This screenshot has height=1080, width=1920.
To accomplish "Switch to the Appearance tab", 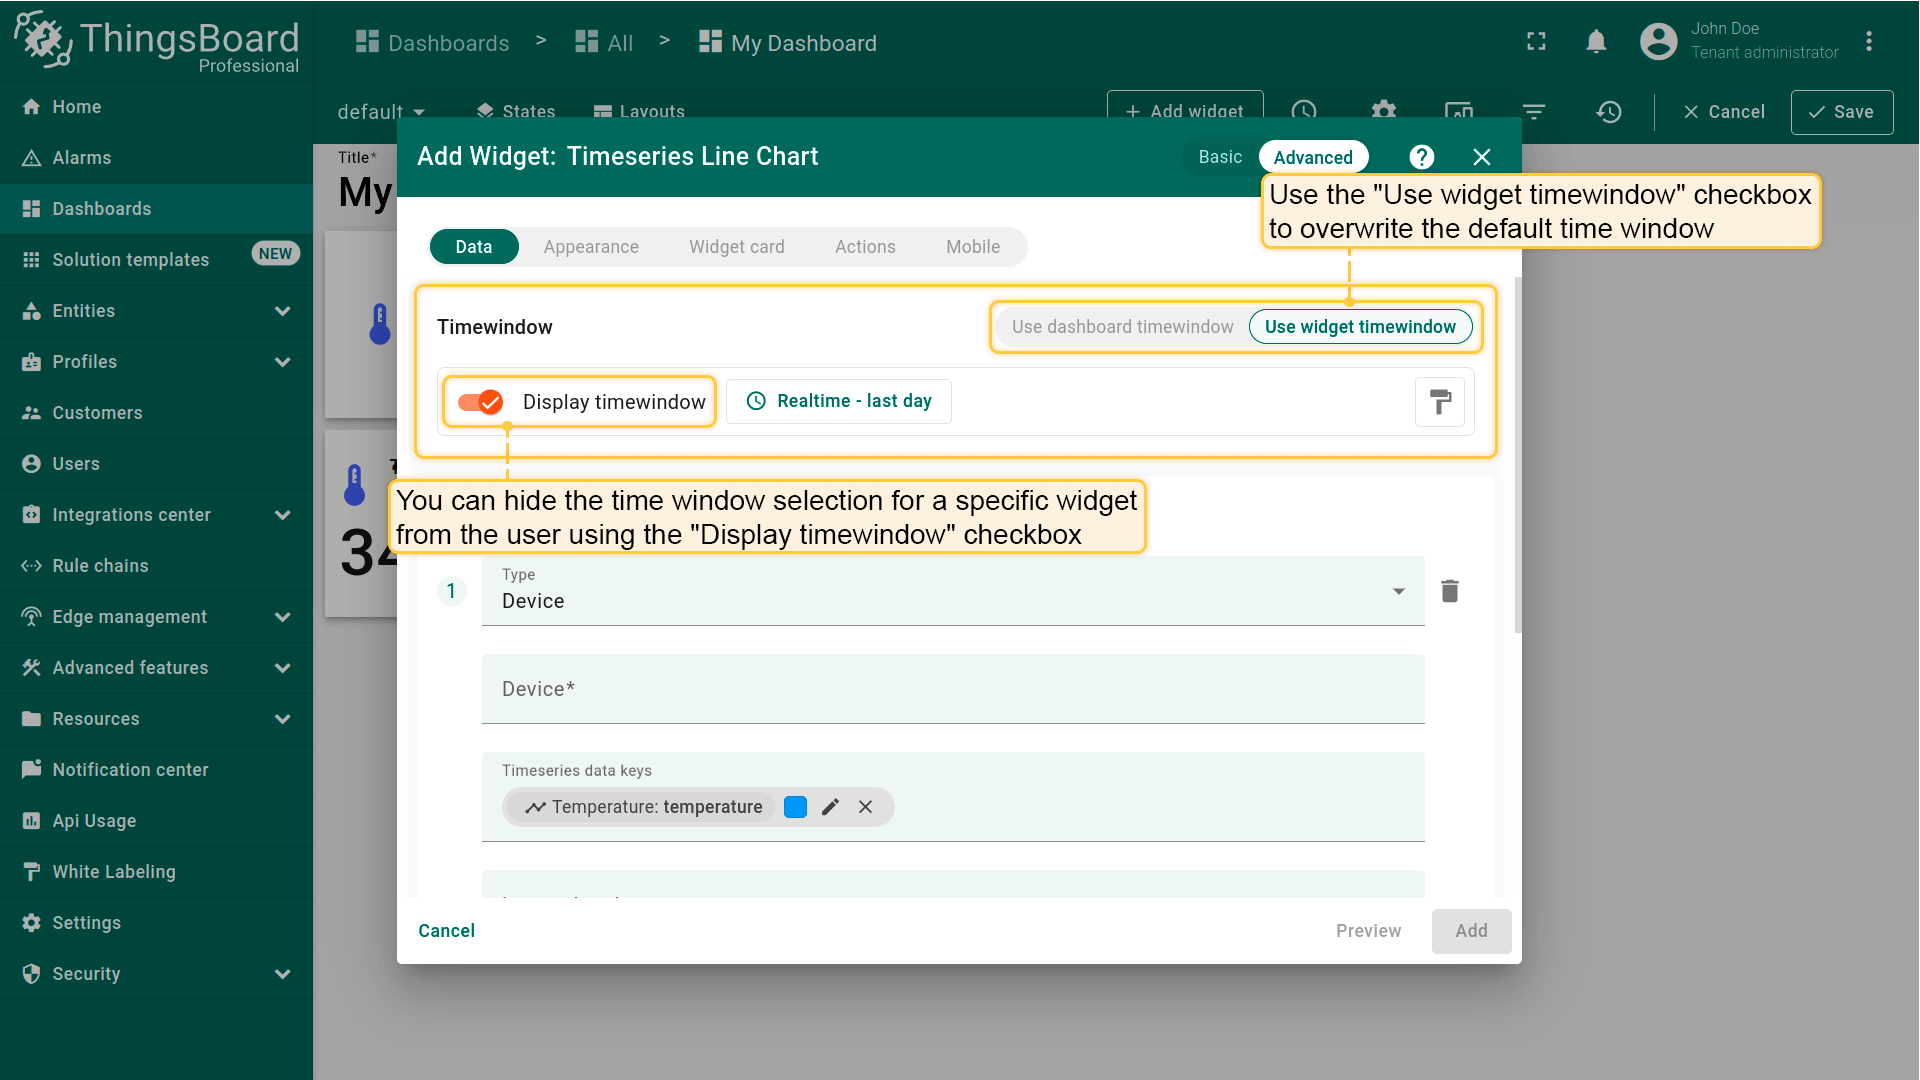I will pyautogui.click(x=591, y=247).
